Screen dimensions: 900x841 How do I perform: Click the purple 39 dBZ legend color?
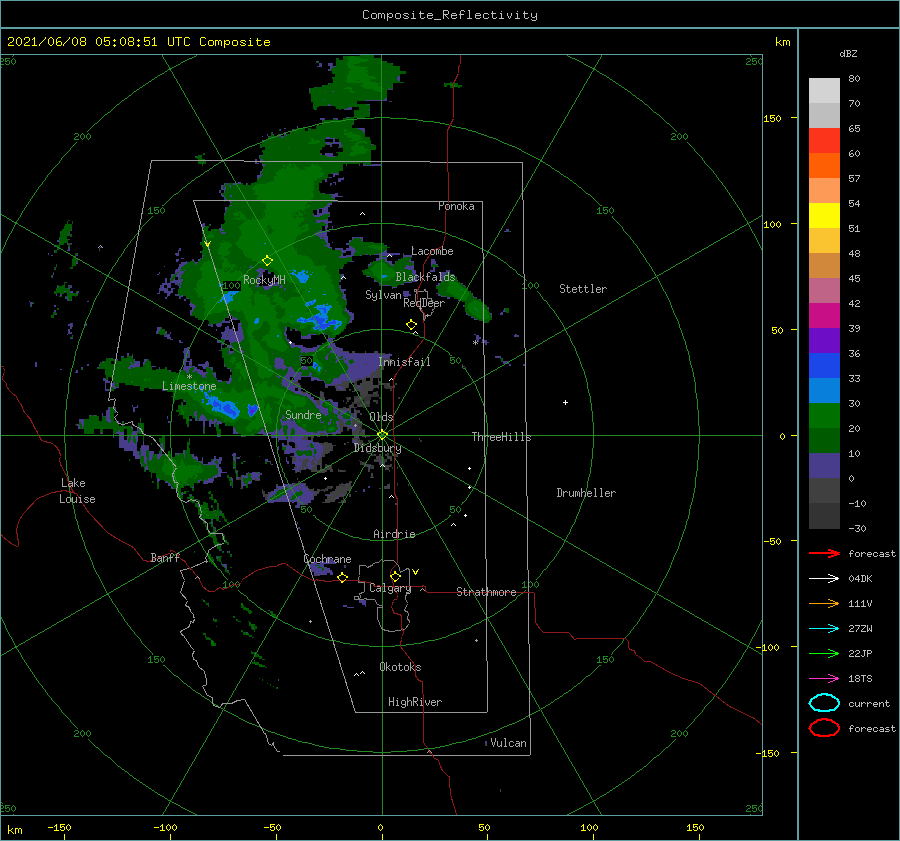[x=824, y=340]
